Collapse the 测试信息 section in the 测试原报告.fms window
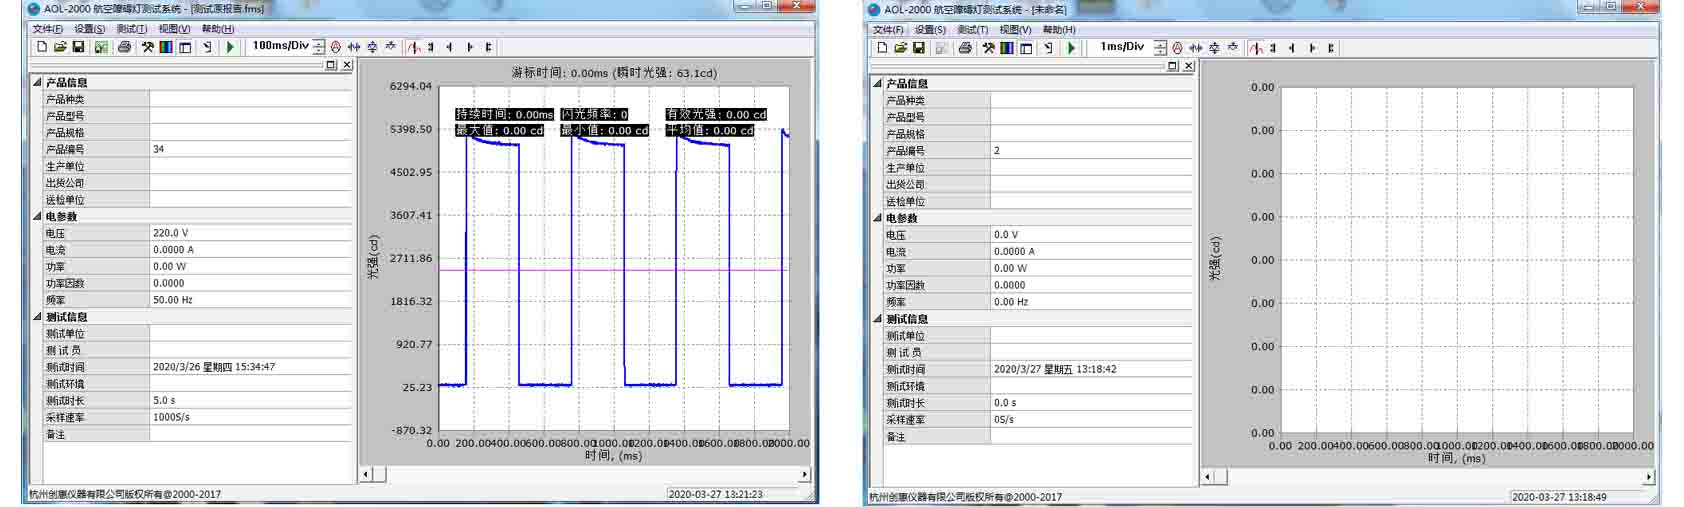1684x507 pixels. (x=37, y=317)
